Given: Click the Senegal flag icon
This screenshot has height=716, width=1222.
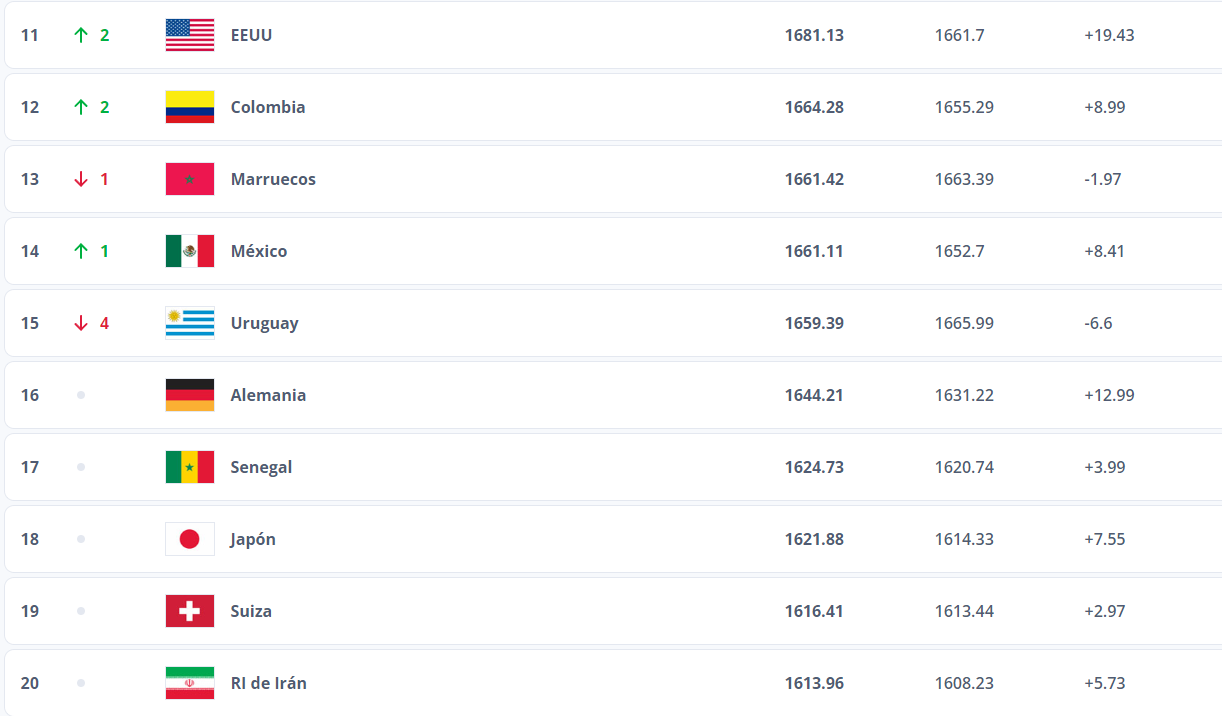Looking at the screenshot, I should click(x=190, y=467).
